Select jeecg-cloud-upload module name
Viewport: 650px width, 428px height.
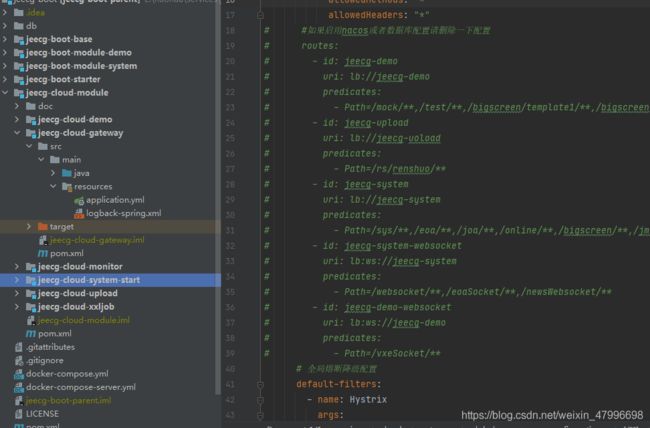78,293
